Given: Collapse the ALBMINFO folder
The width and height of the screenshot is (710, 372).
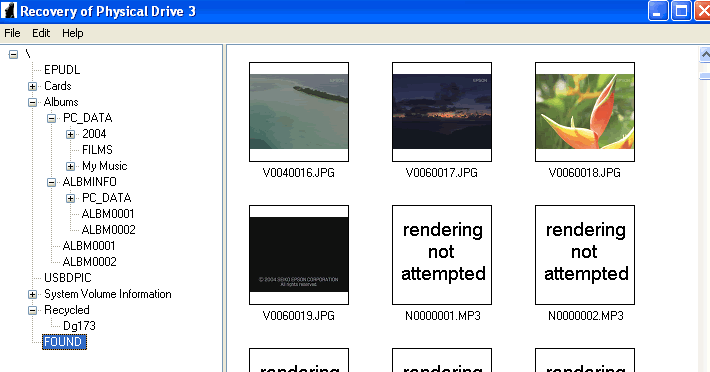Looking at the screenshot, I should (x=52, y=182).
